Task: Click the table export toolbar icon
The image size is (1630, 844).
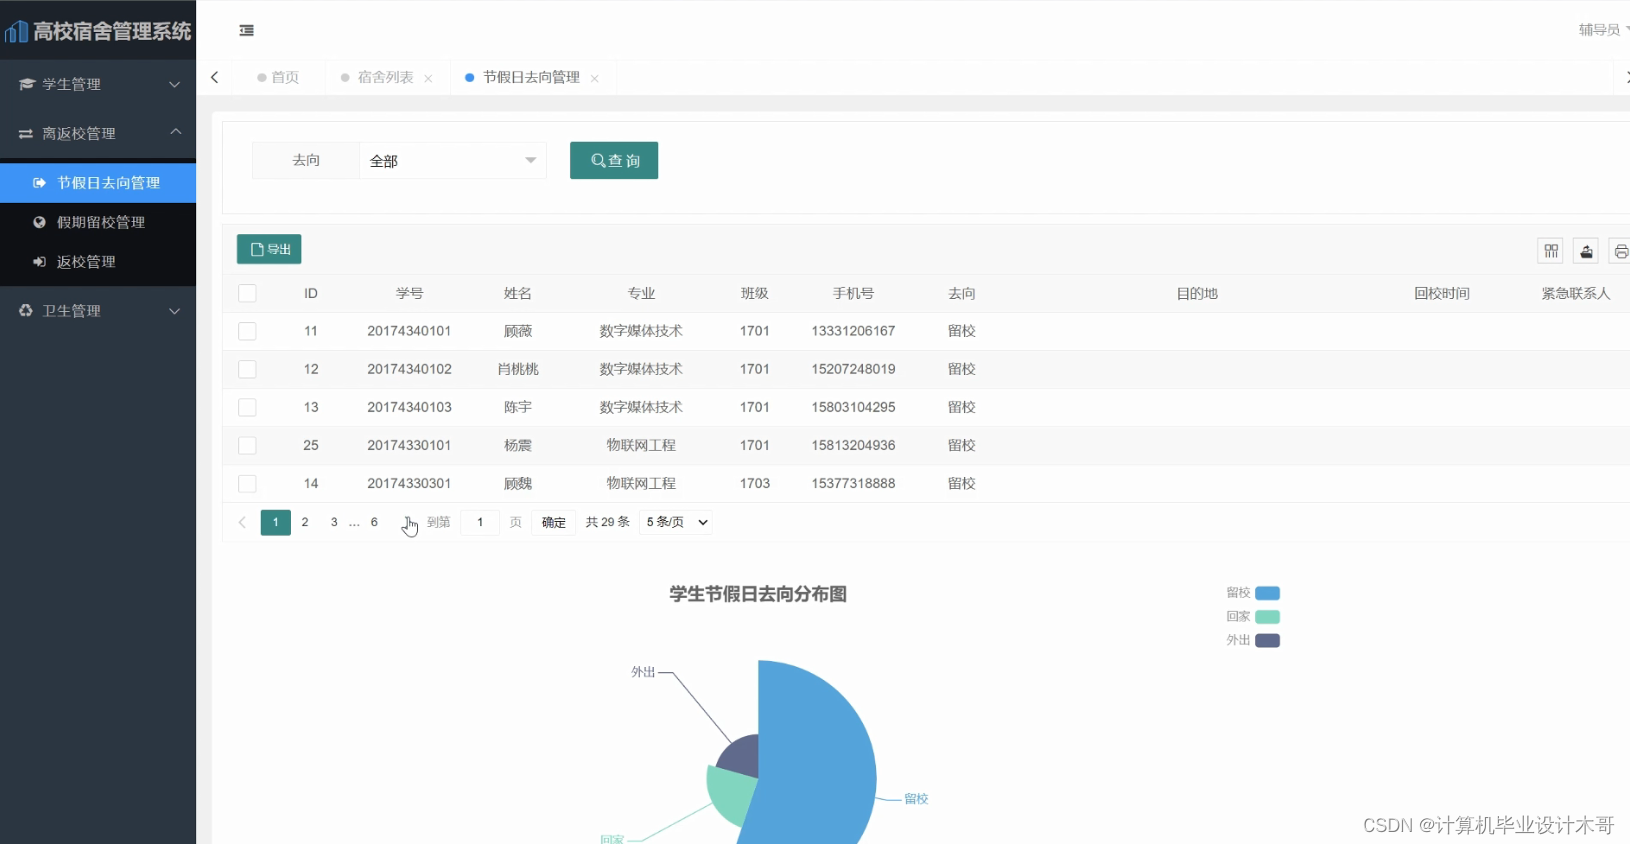Action: point(1586,251)
